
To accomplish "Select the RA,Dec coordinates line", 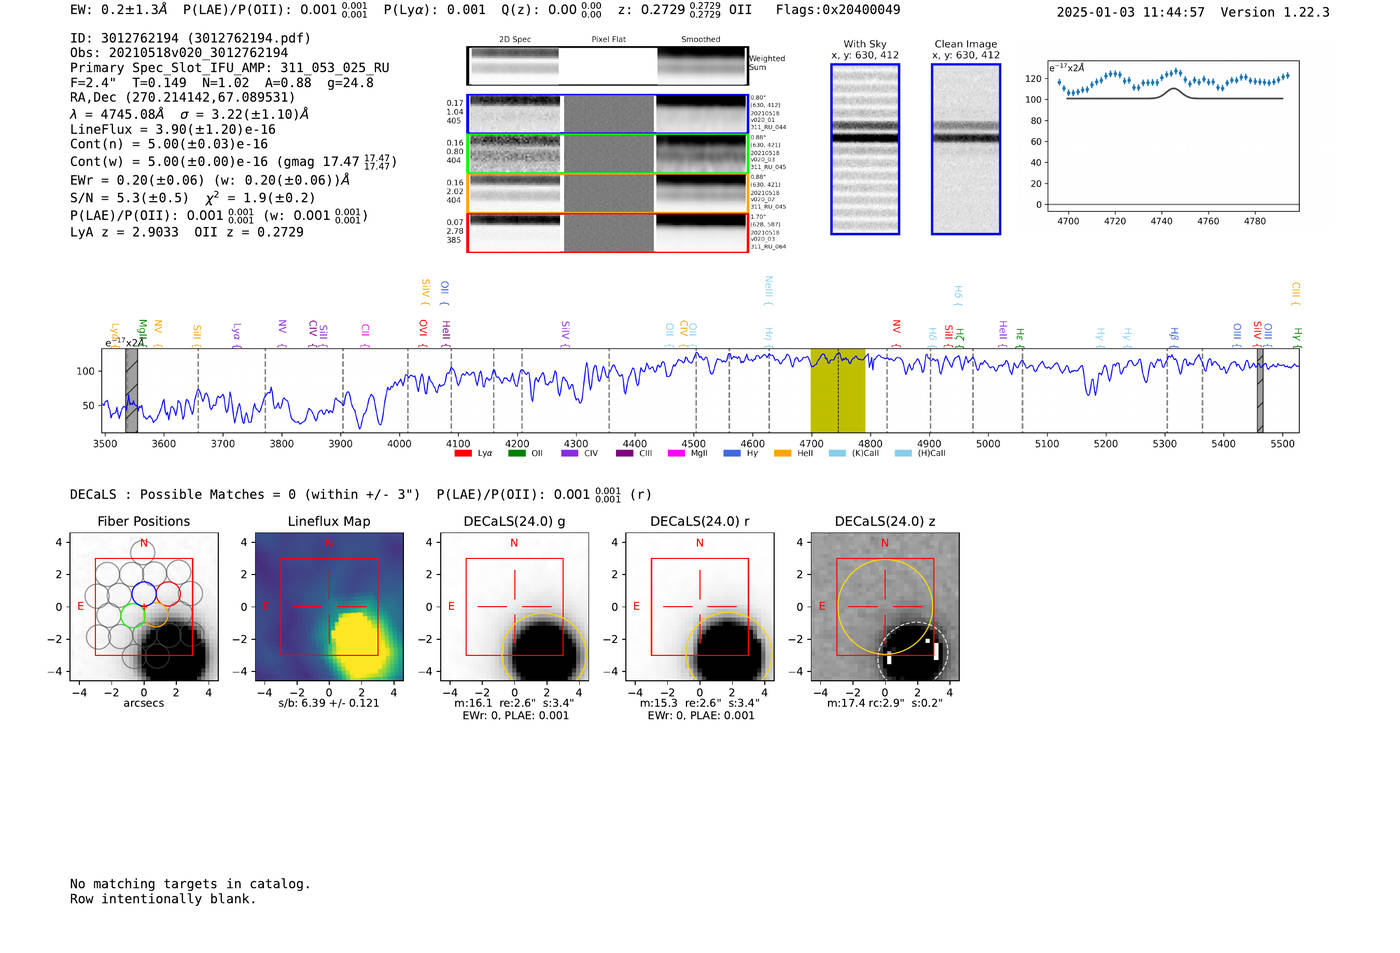I will pyautogui.click(x=183, y=98).
